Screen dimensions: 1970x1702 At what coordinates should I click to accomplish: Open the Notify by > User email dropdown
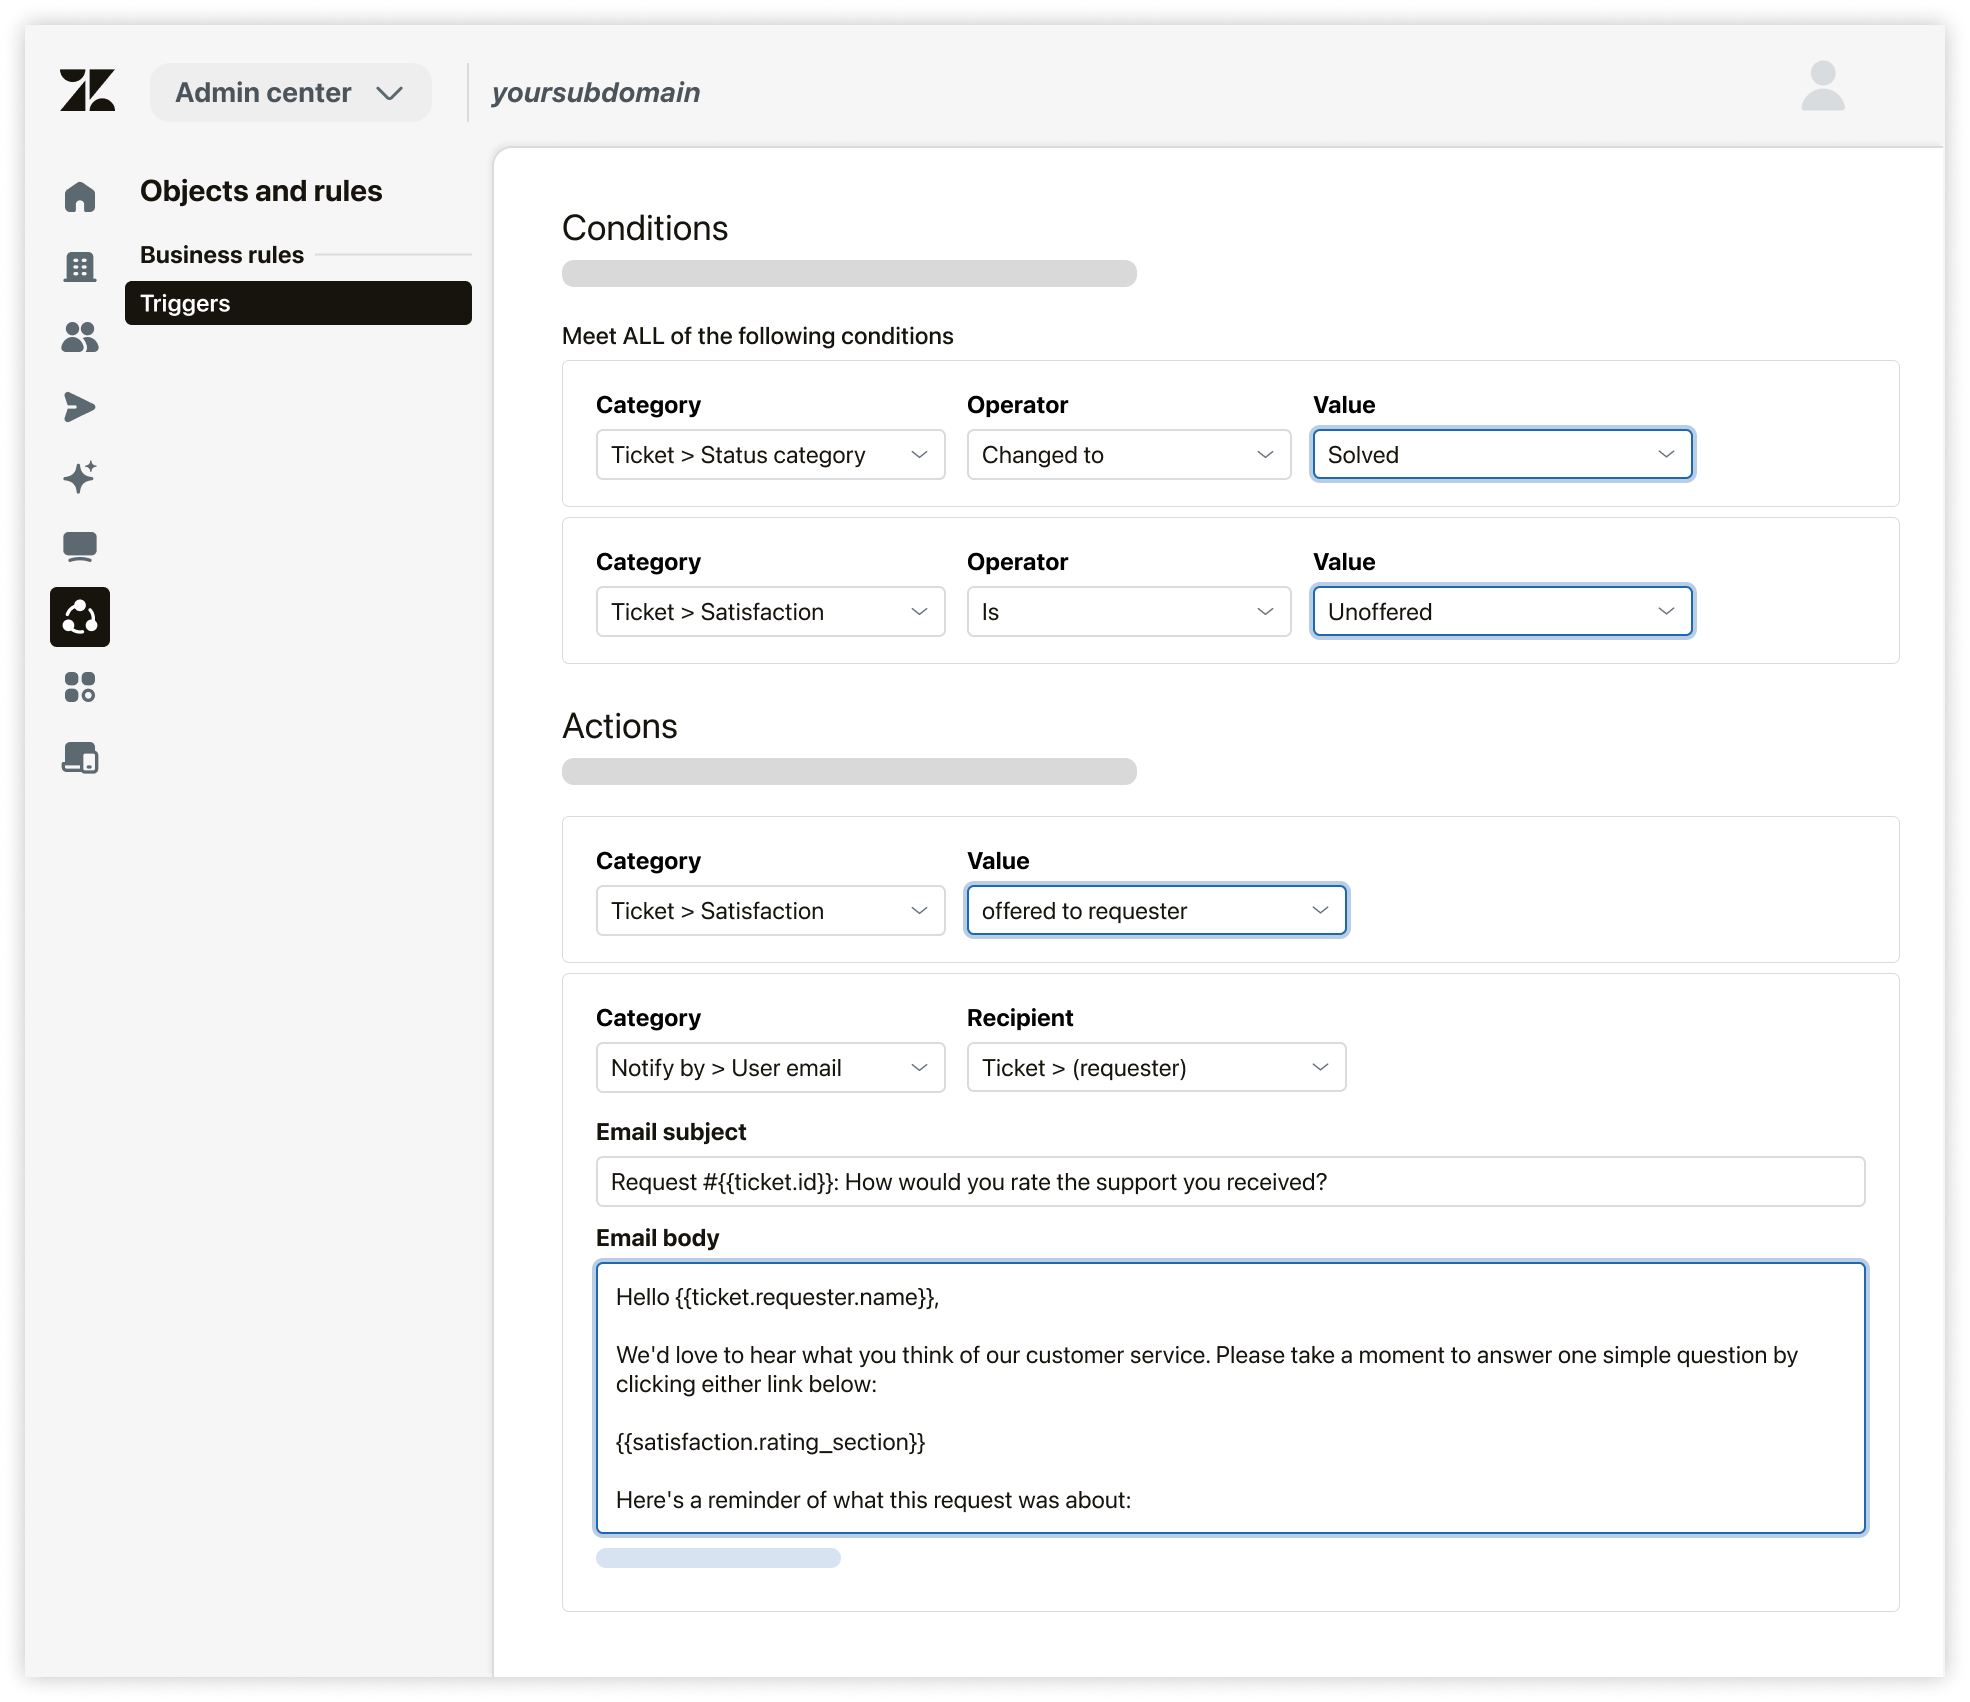(770, 1068)
